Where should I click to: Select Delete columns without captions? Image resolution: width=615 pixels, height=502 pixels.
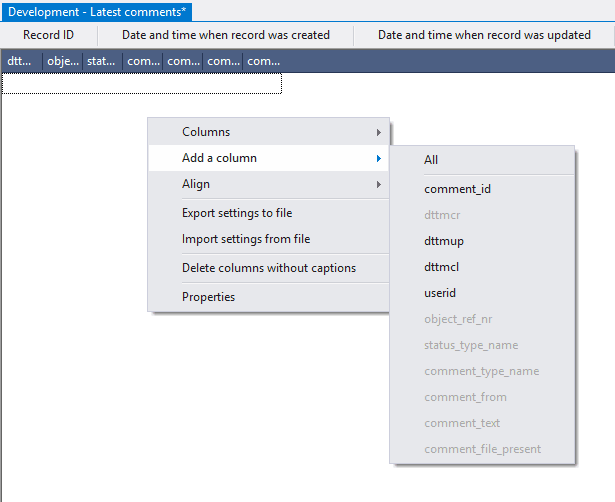tap(269, 268)
